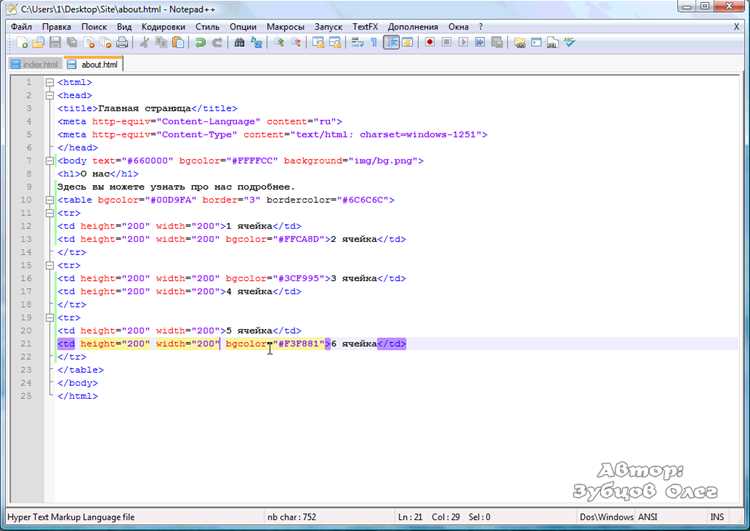This screenshot has width=750, height=531.
Task: Click the INS indicator in status bar
Action: coord(717,517)
